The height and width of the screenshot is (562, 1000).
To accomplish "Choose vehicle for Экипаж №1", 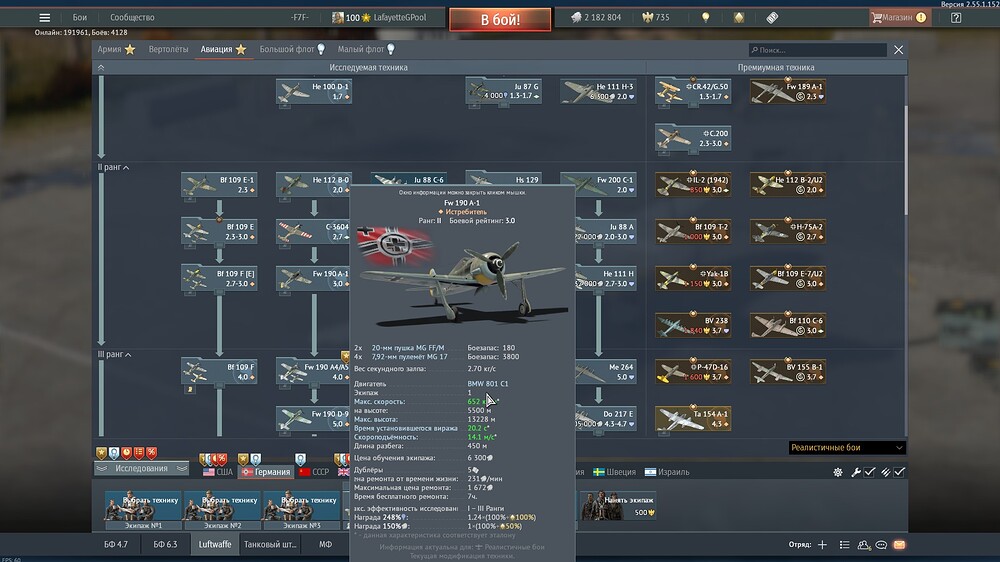I will click(143, 510).
